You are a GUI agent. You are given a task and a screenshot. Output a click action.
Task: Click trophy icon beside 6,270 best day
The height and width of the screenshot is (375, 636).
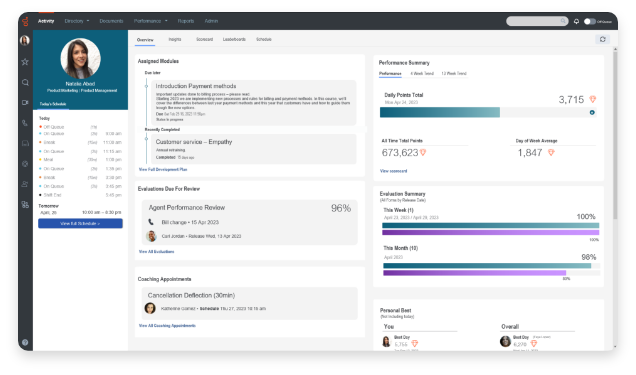(x=534, y=344)
